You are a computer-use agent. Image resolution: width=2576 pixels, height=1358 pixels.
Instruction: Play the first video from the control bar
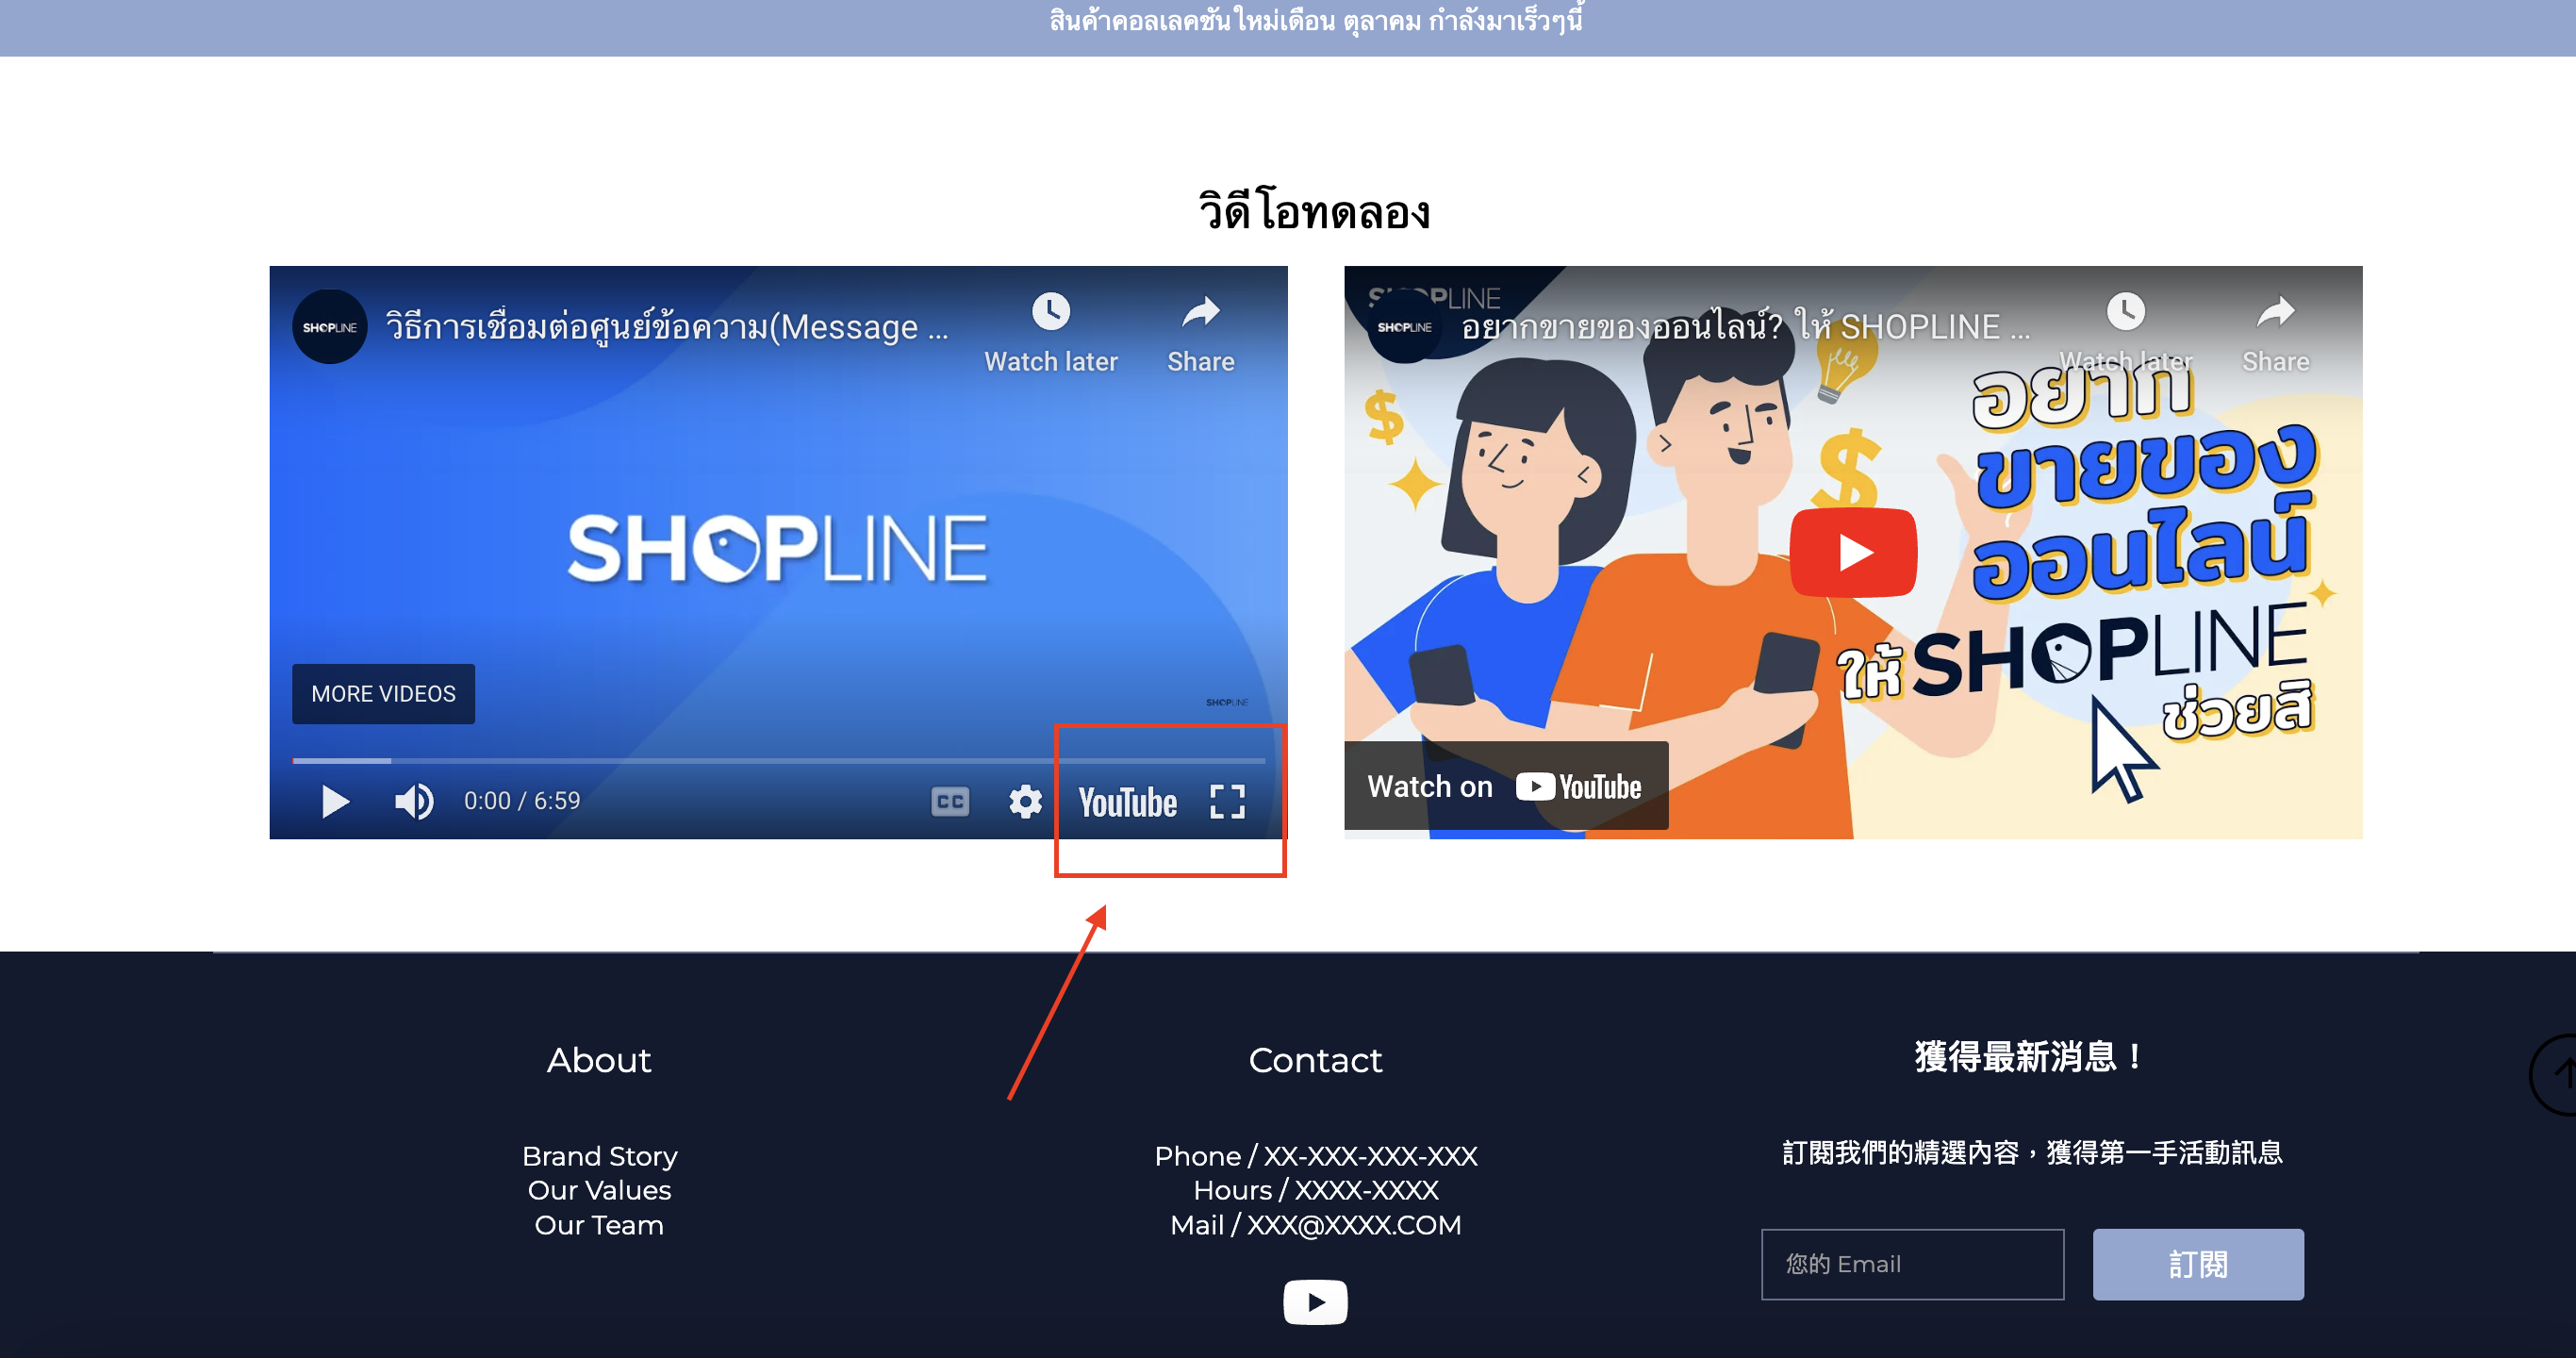coord(335,801)
